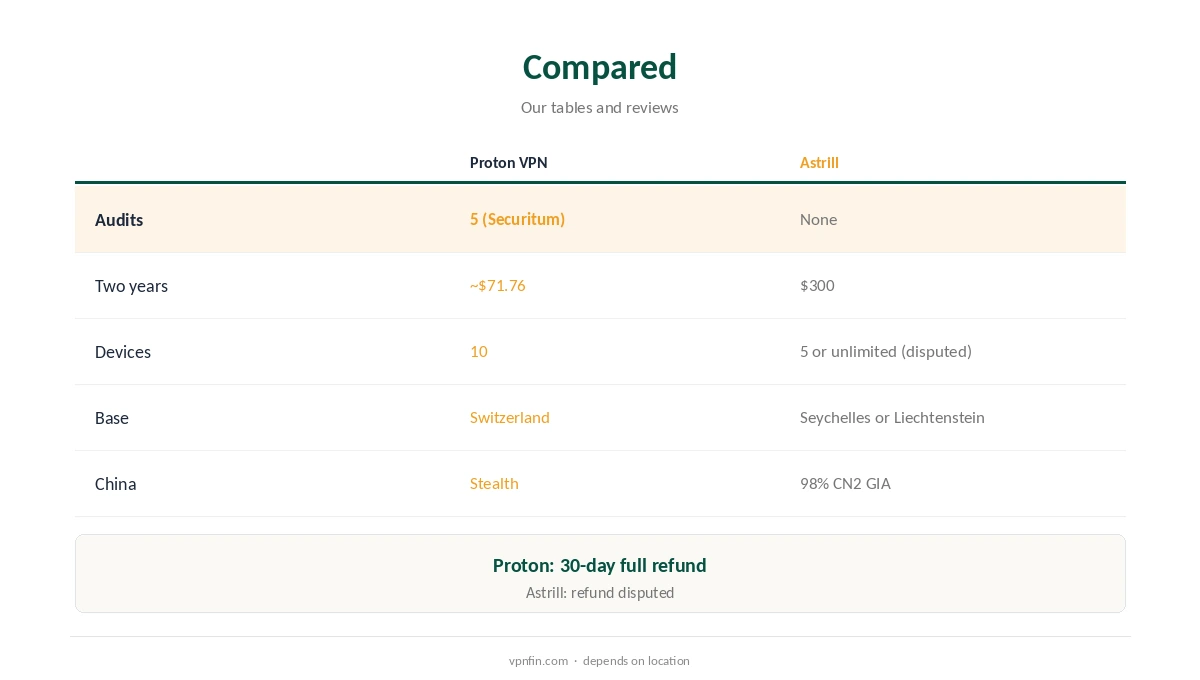Open the vpnfin.com footer link
The image size is (1200, 680).
pos(538,661)
